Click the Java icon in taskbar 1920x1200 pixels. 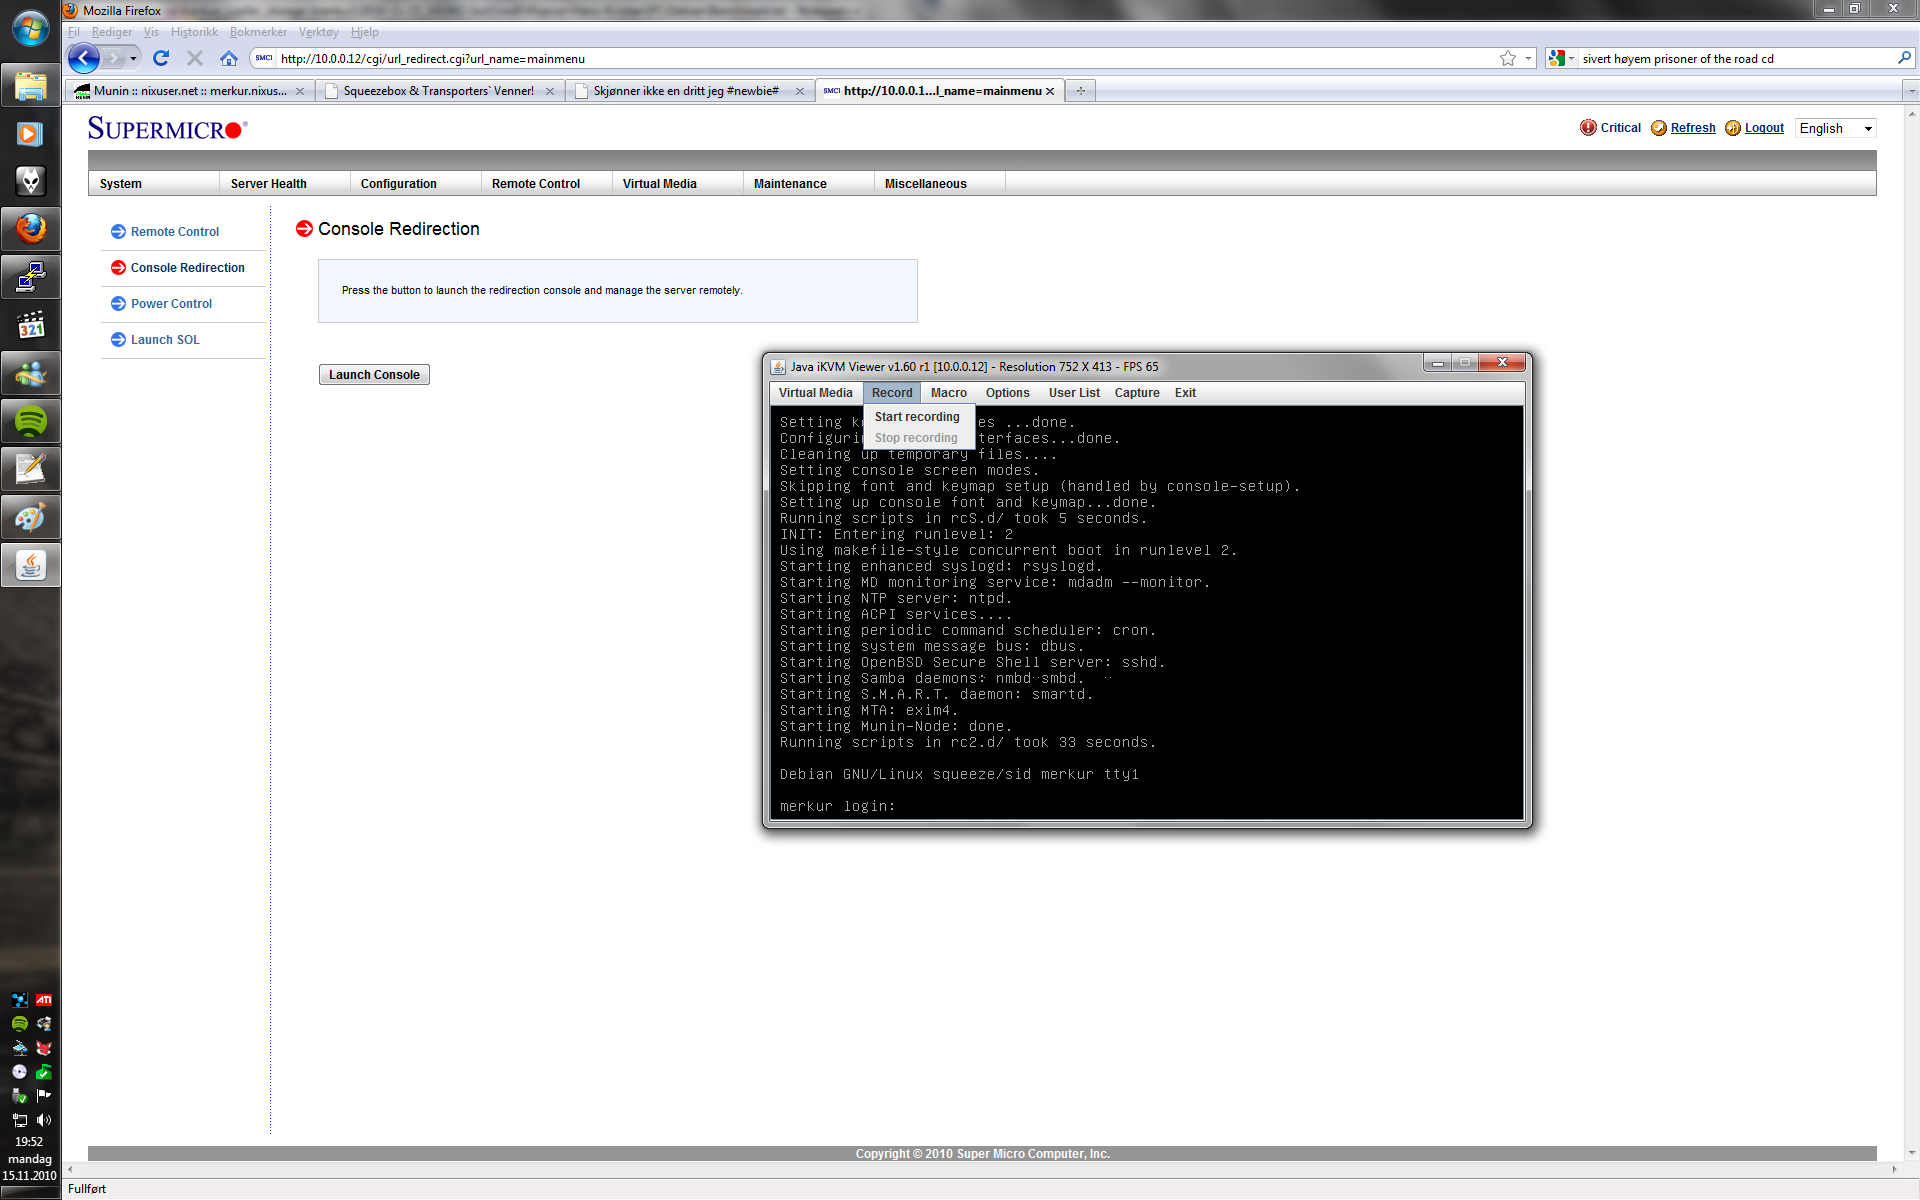point(30,566)
